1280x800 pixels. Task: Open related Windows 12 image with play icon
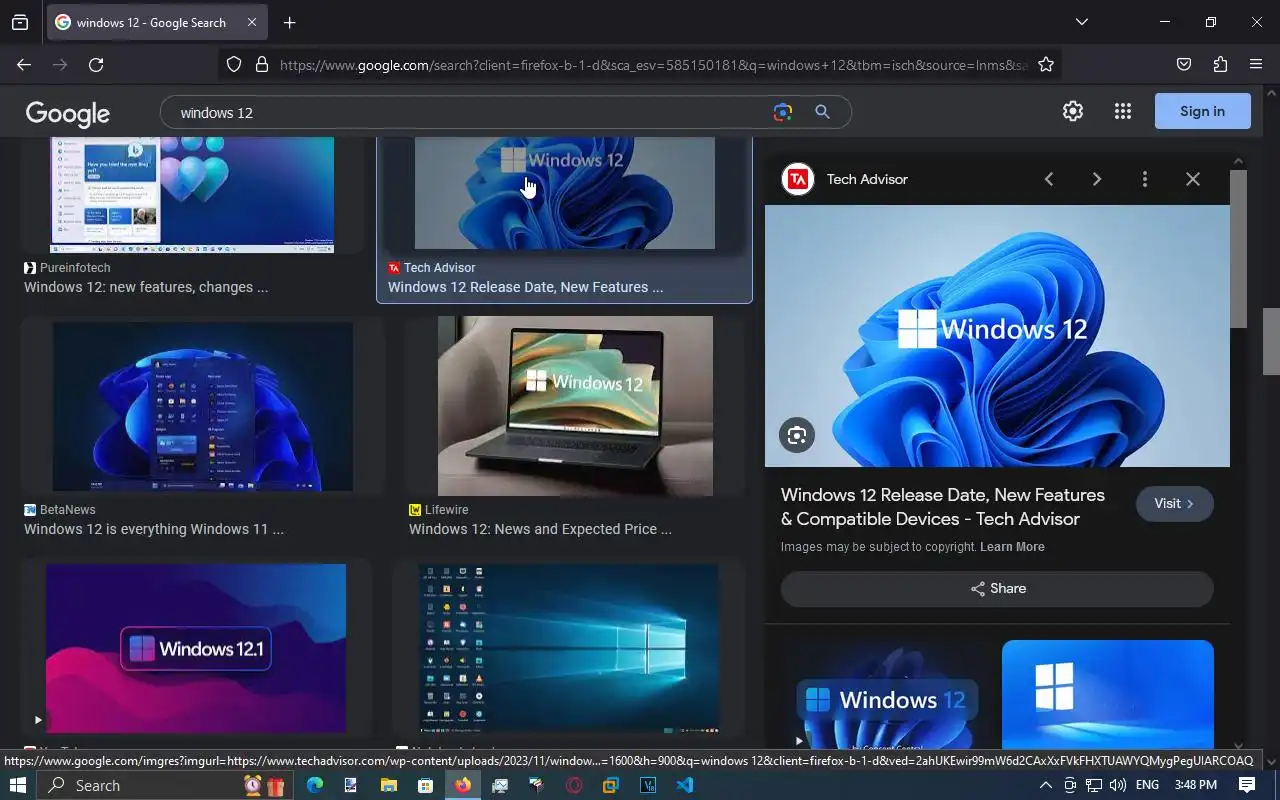click(888, 695)
